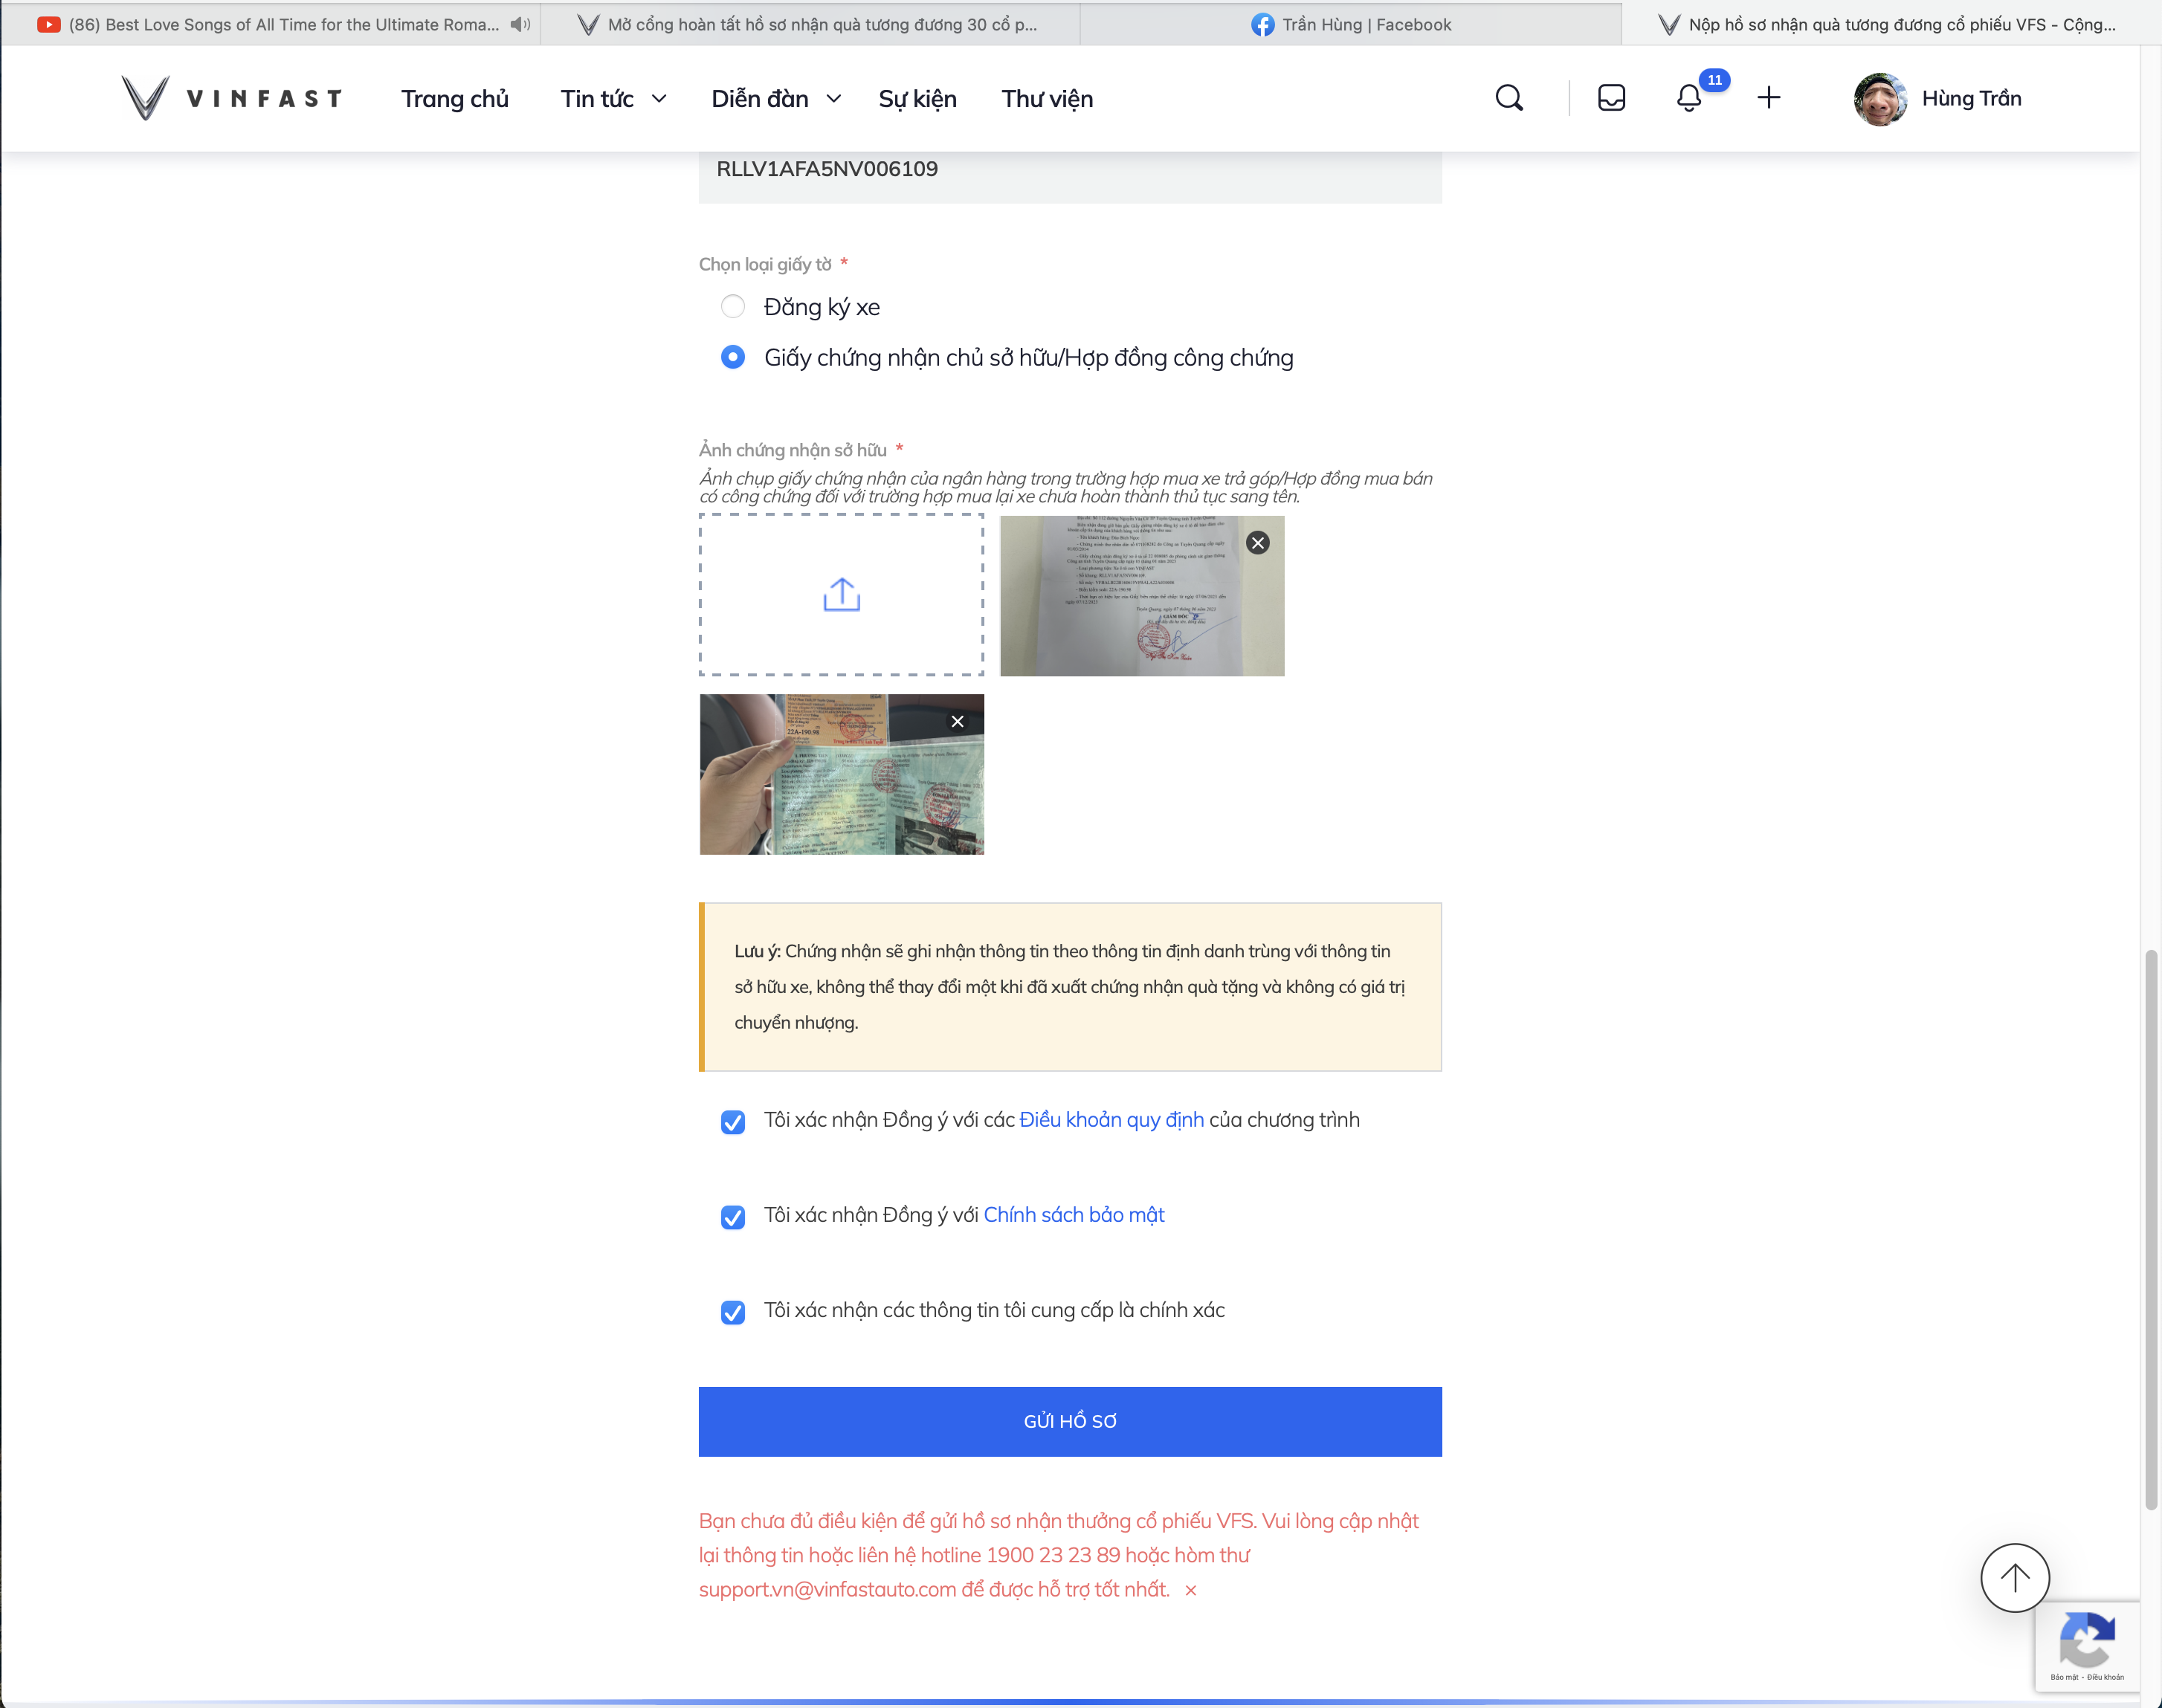Dismiss the red error message
The image size is (2162, 1708).
(x=1190, y=1590)
